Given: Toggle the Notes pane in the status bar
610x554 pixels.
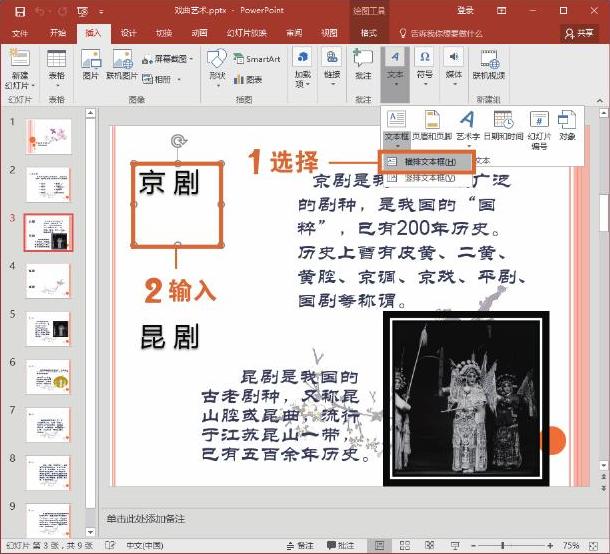Looking at the screenshot, I should coord(300,545).
